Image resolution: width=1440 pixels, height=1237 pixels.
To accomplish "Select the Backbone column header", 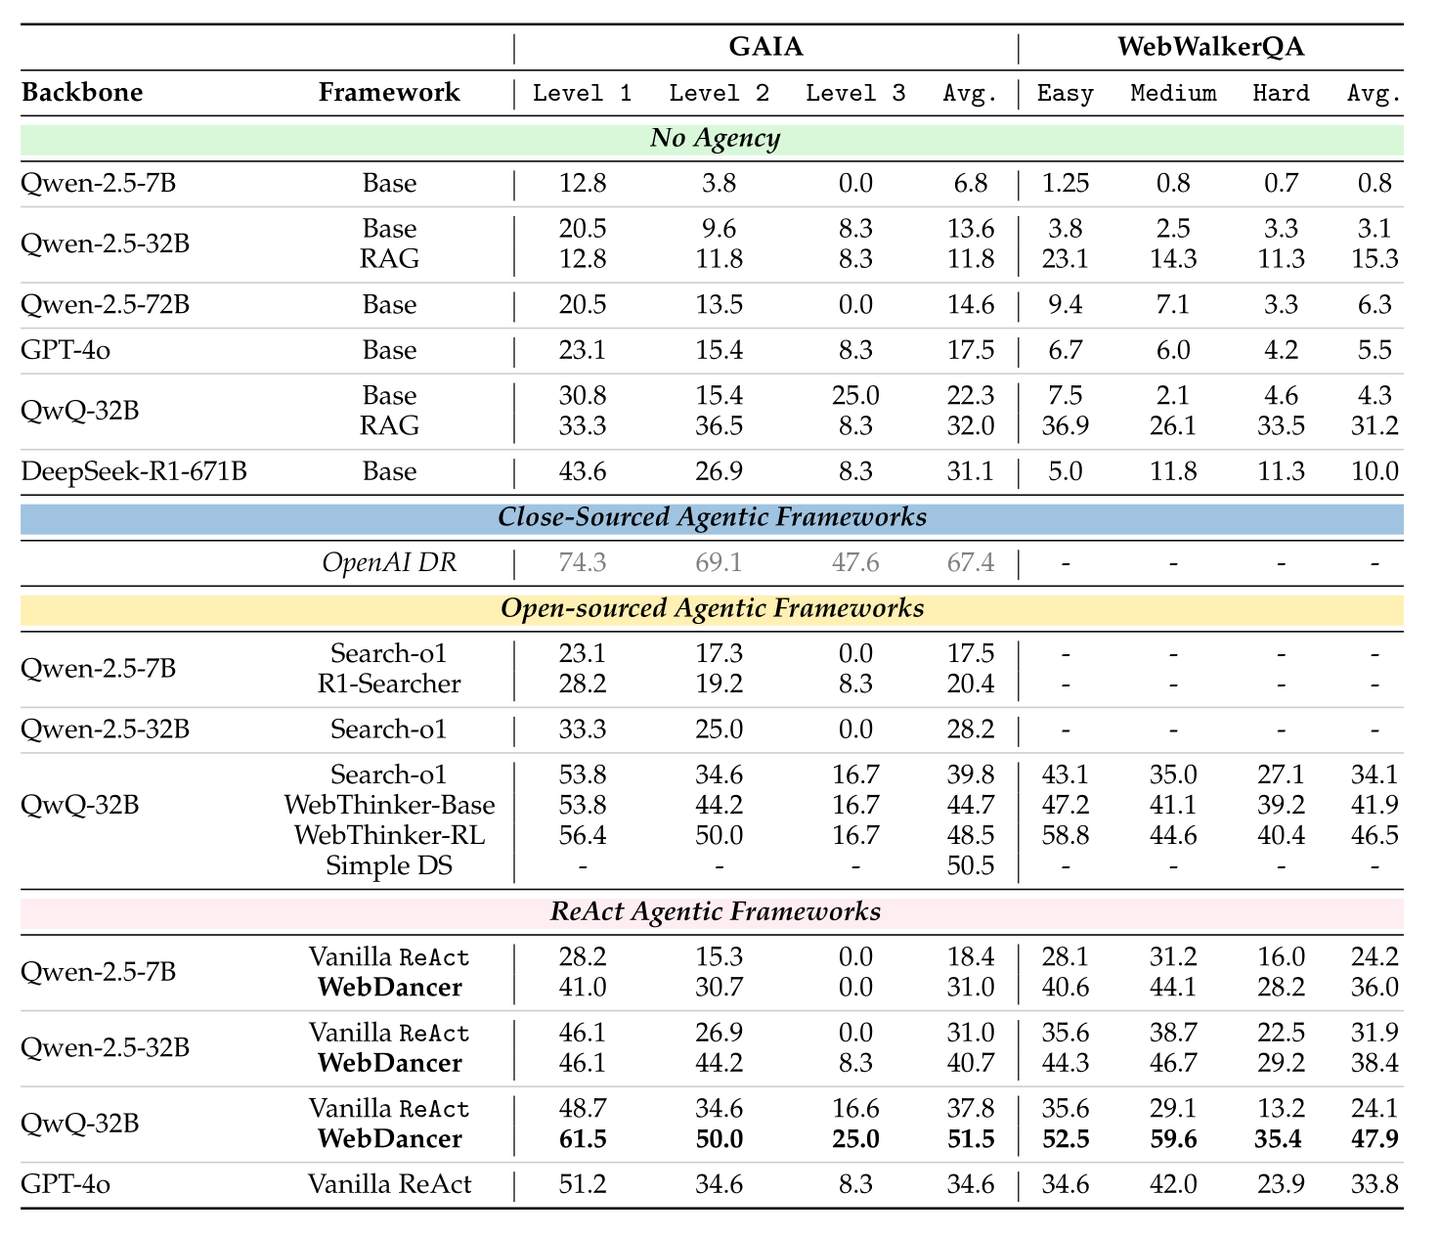I will click(x=82, y=93).
